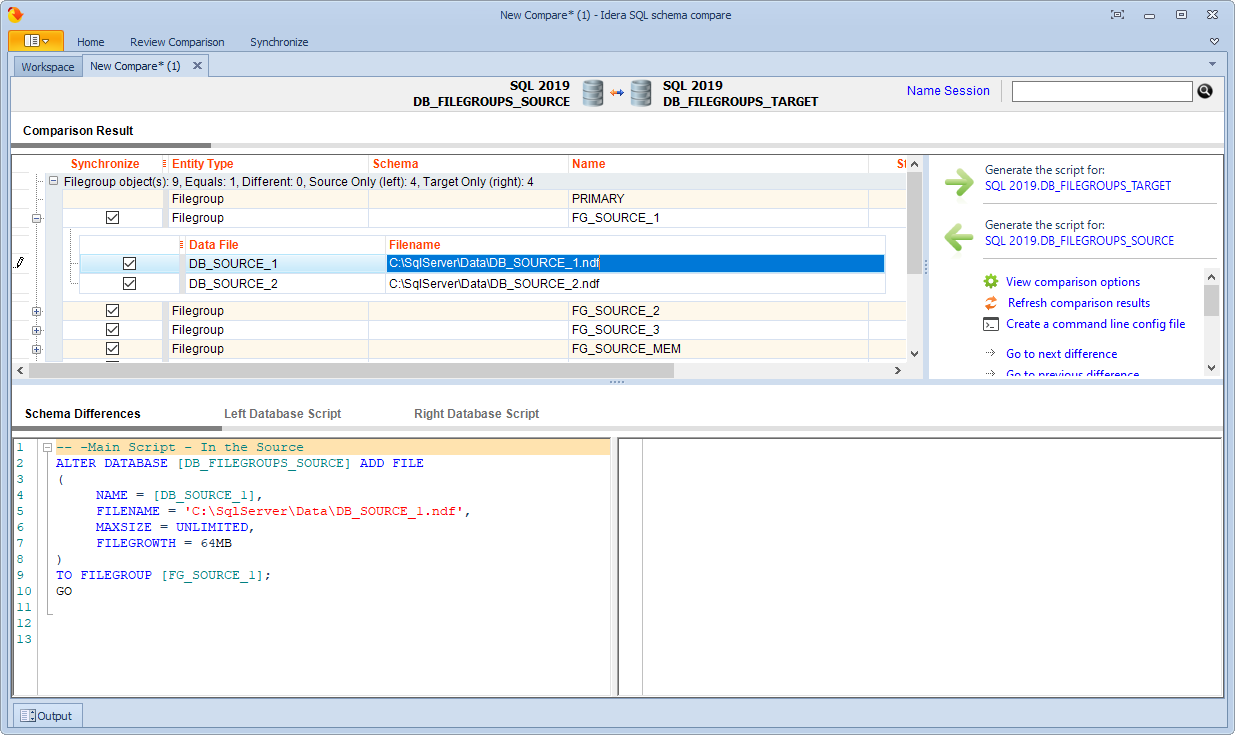Collapse the FG_SOURCE_1 filegroup row
This screenshot has height=735, width=1235.
tap(37, 218)
